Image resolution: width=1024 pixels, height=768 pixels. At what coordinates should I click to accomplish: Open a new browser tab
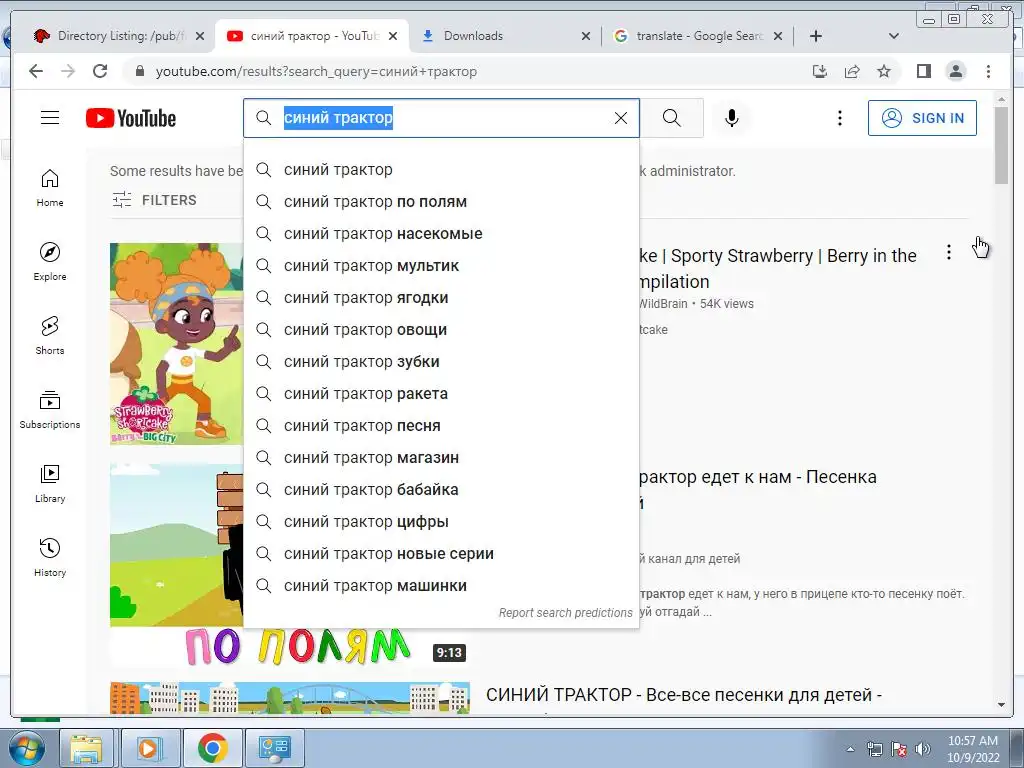[x=816, y=36]
